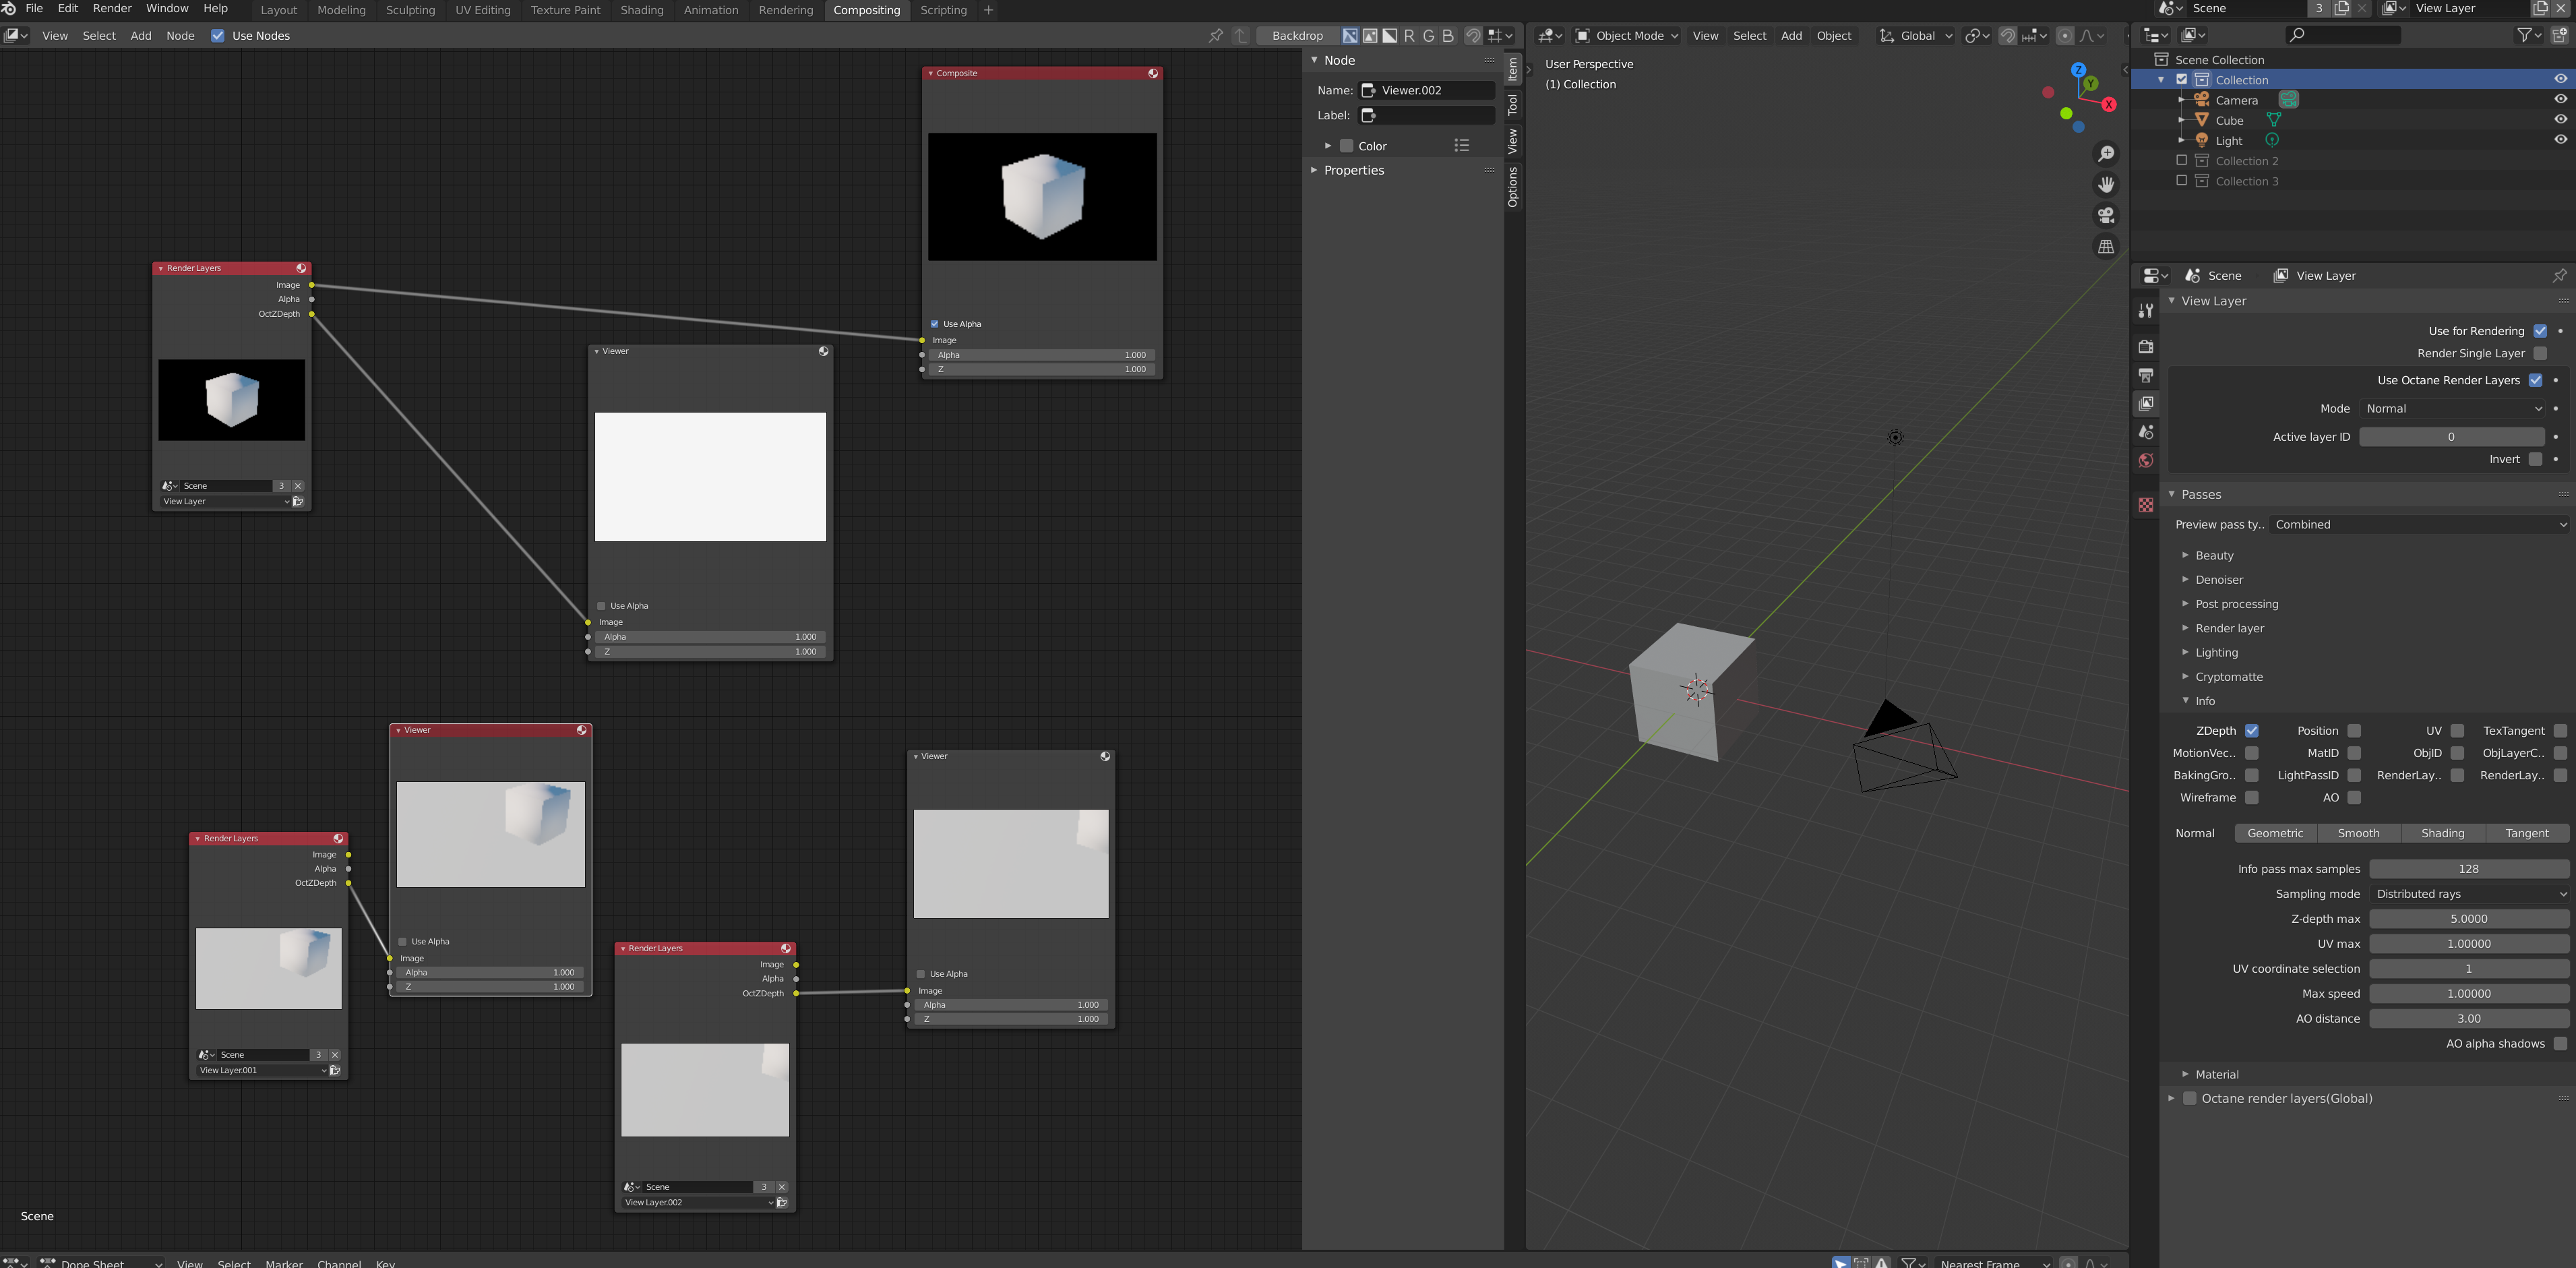Click the Backdrop button in compositor header

[1297, 36]
